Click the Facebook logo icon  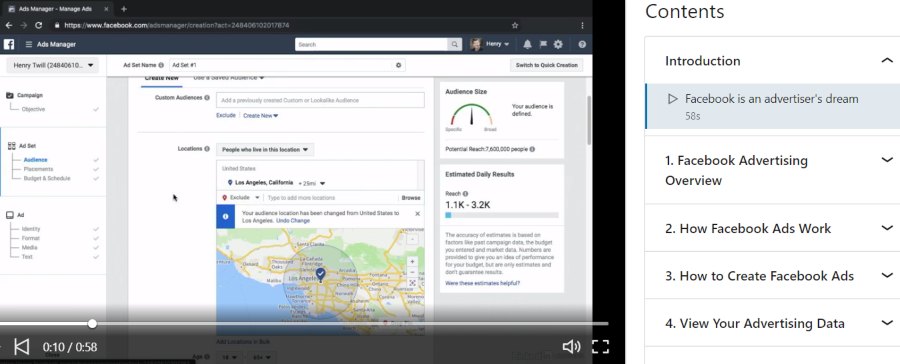9,44
